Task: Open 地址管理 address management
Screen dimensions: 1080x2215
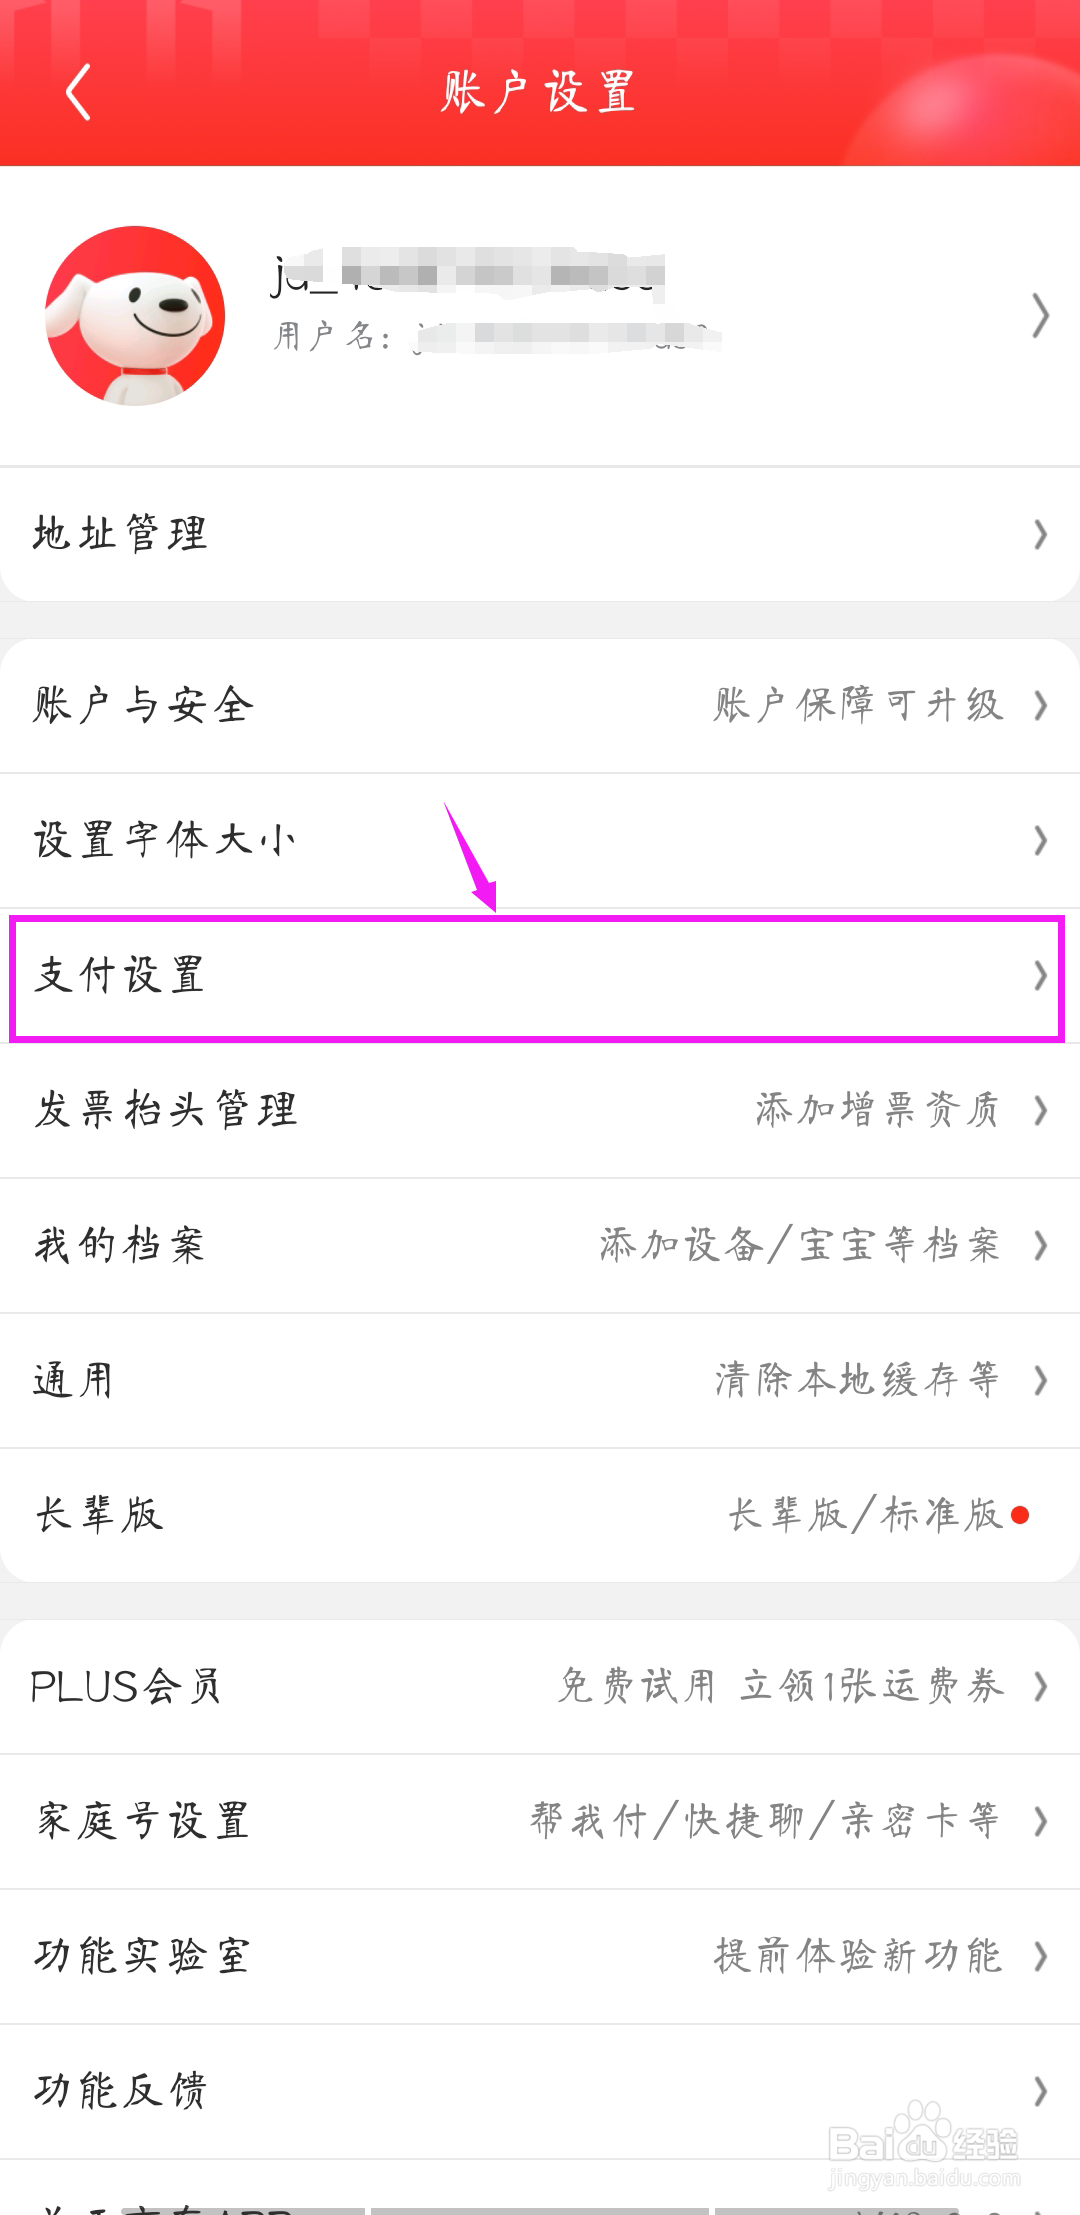Action: [x=120, y=534]
